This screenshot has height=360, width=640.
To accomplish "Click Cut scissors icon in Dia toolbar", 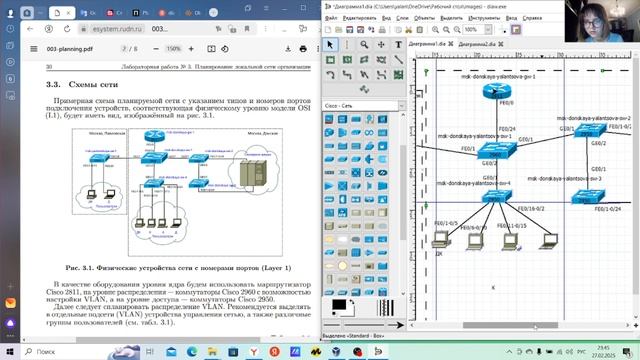I will [x=408, y=30].
